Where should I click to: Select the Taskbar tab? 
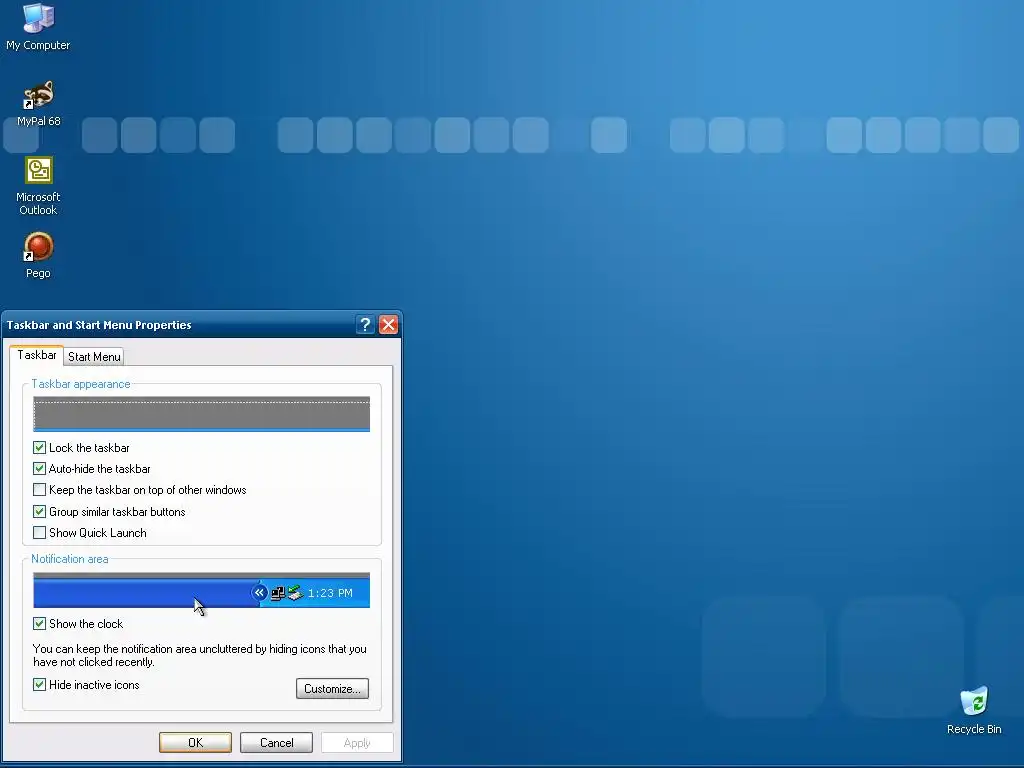pyautogui.click(x=37, y=355)
